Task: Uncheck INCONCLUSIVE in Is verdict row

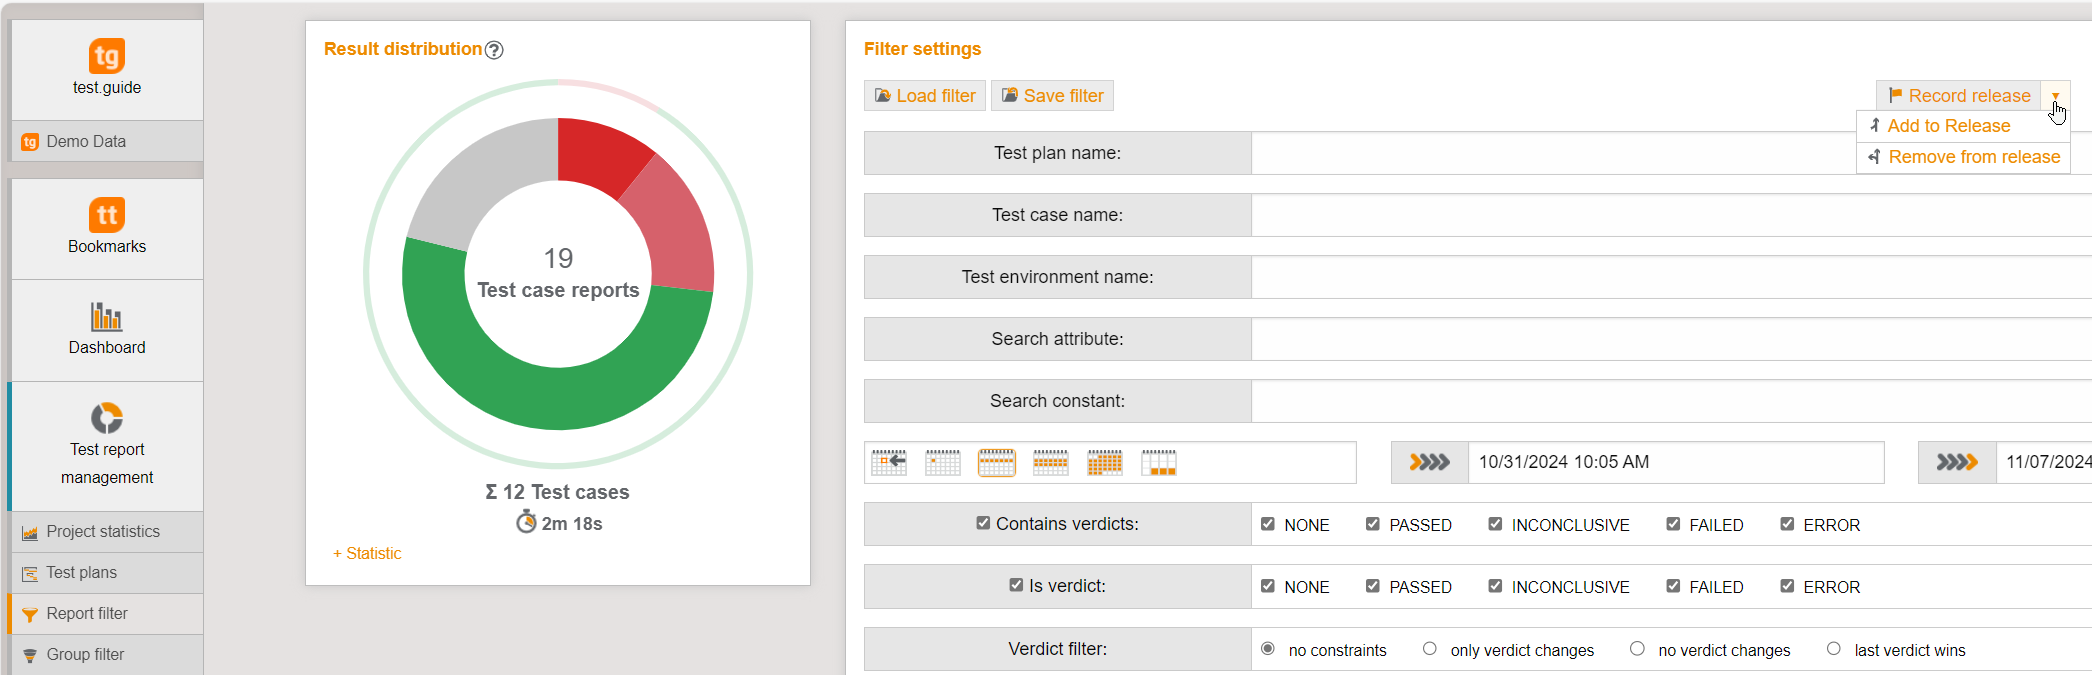Action: point(1495,586)
